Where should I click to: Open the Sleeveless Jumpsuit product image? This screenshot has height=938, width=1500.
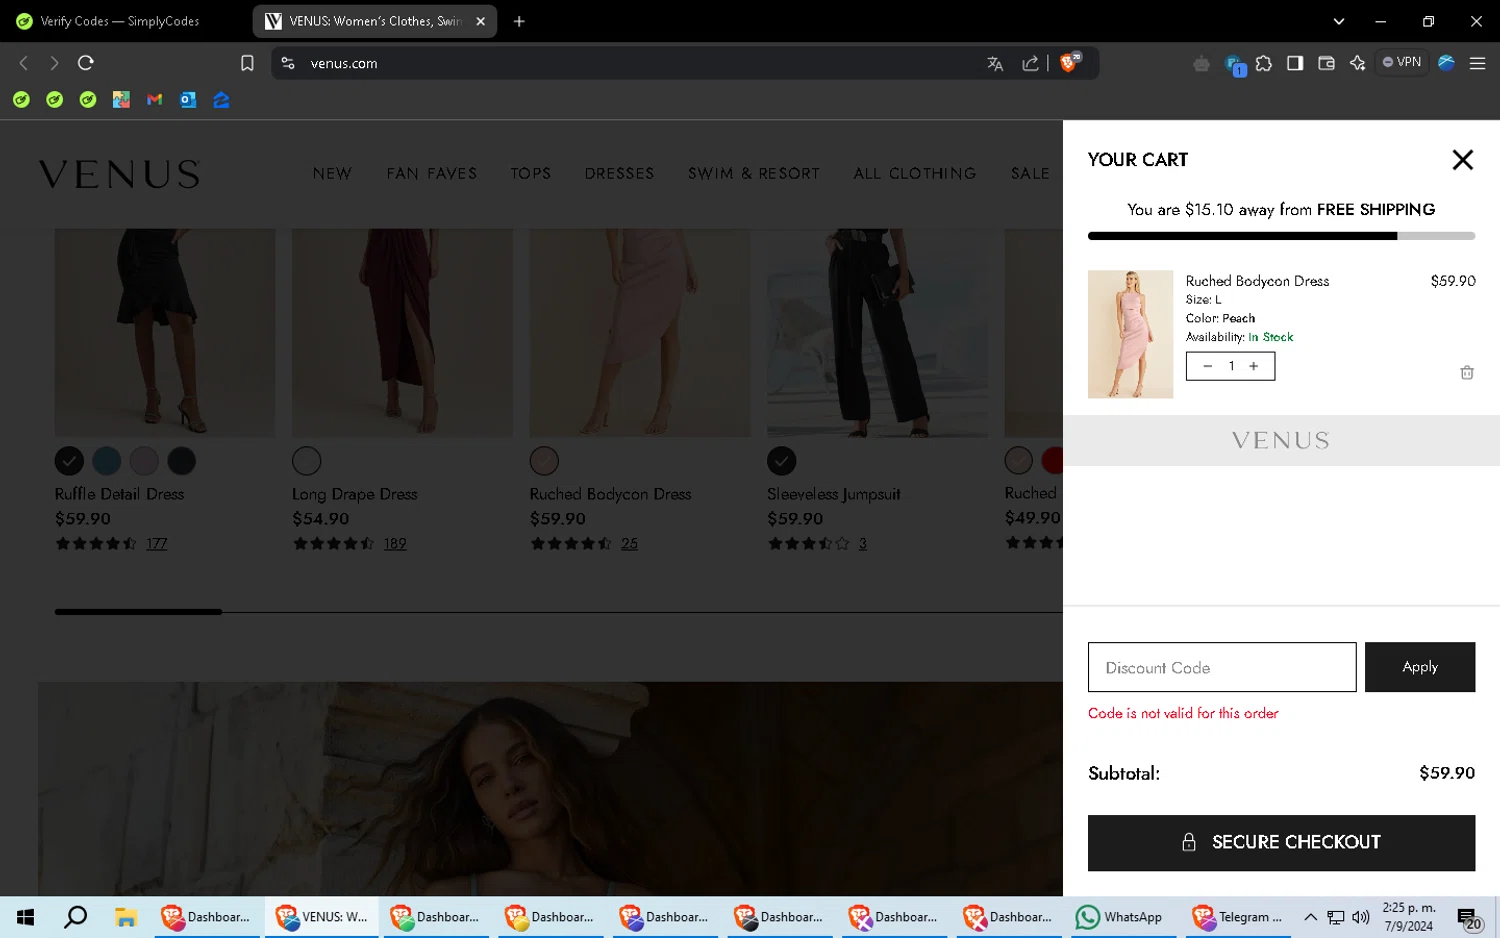click(x=877, y=332)
